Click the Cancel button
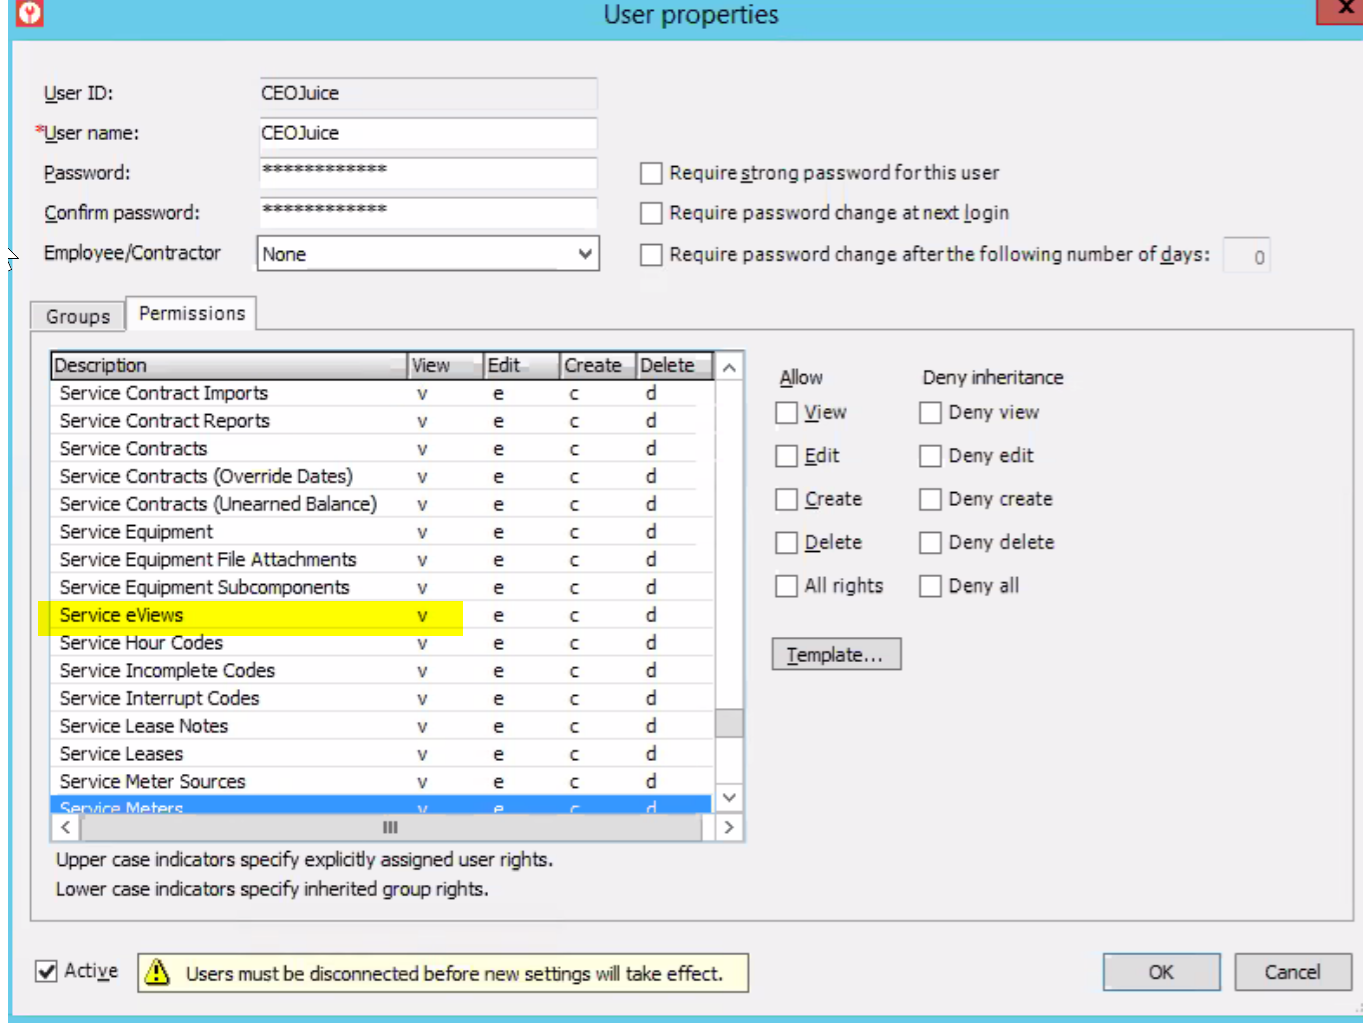The height and width of the screenshot is (1023, 1363). [x=1292, y=972]
